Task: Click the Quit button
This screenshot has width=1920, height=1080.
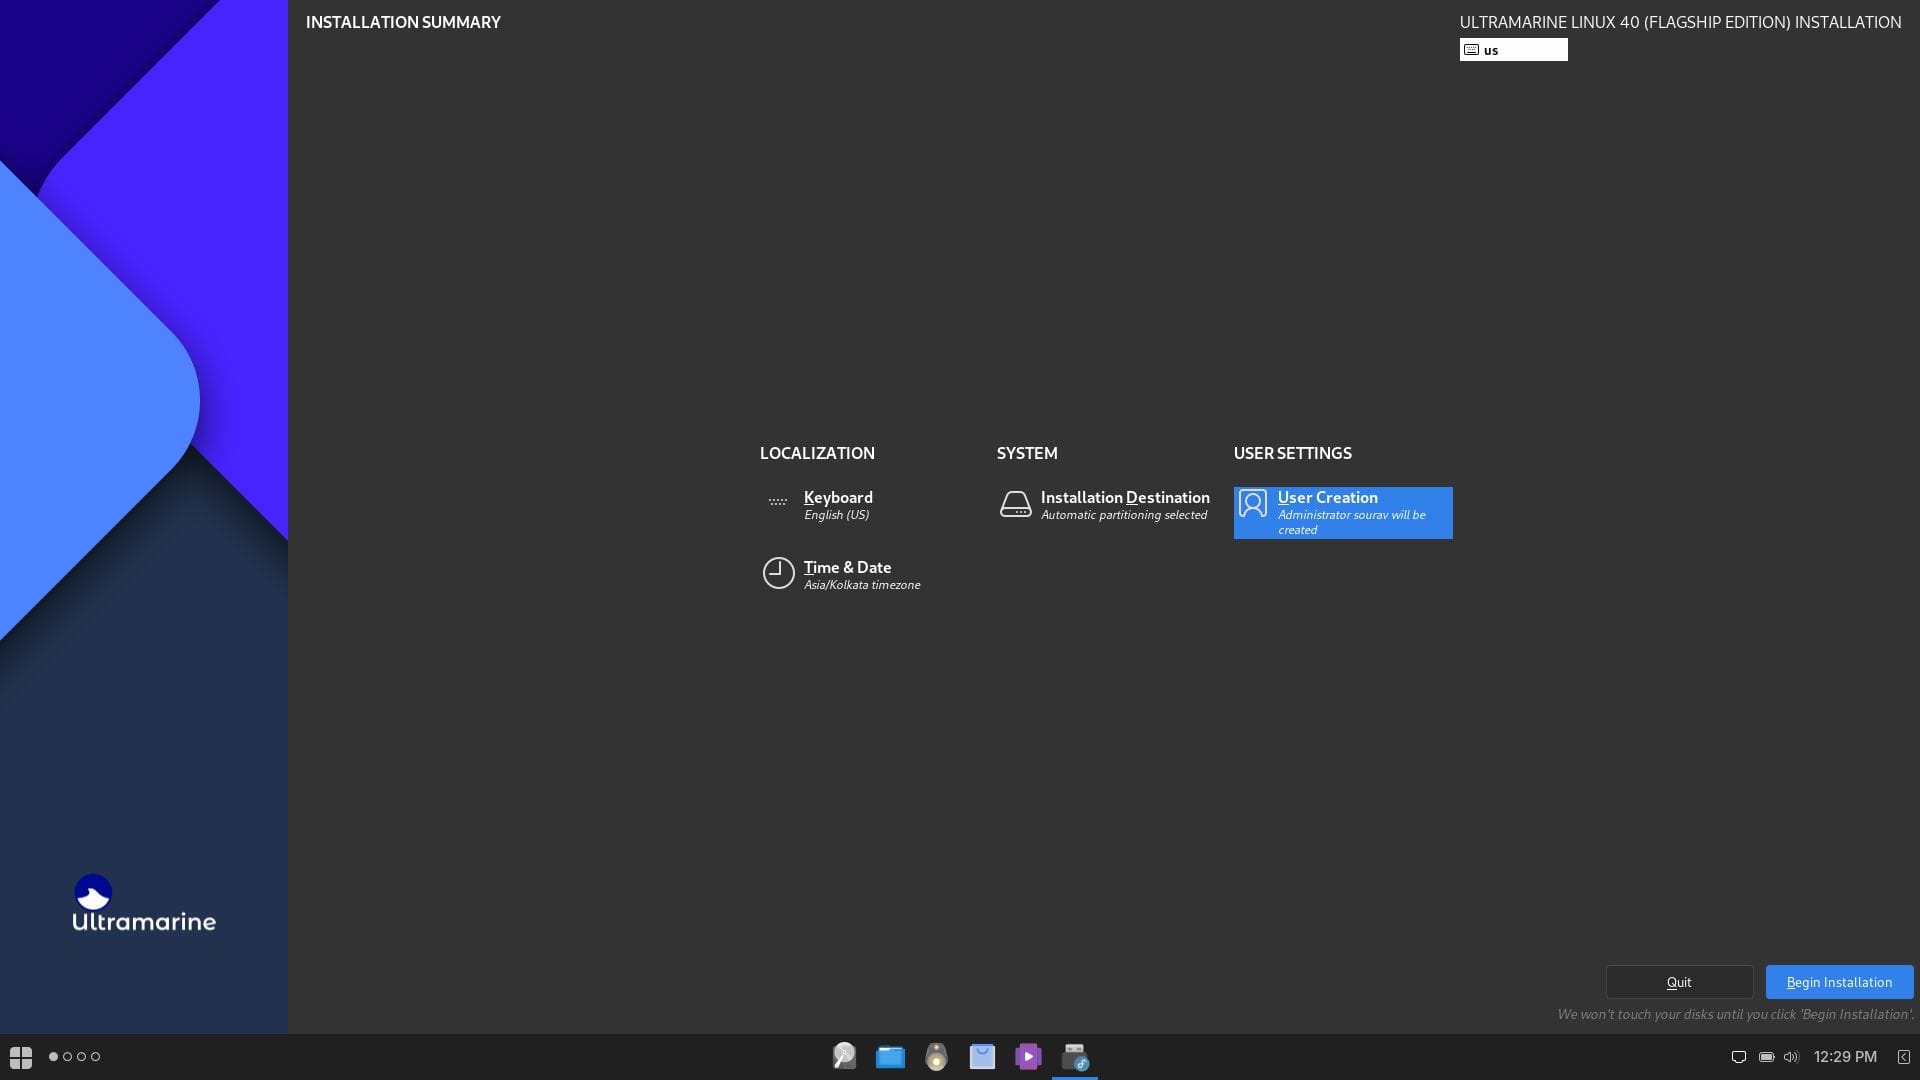Action: click(1679, 981)
